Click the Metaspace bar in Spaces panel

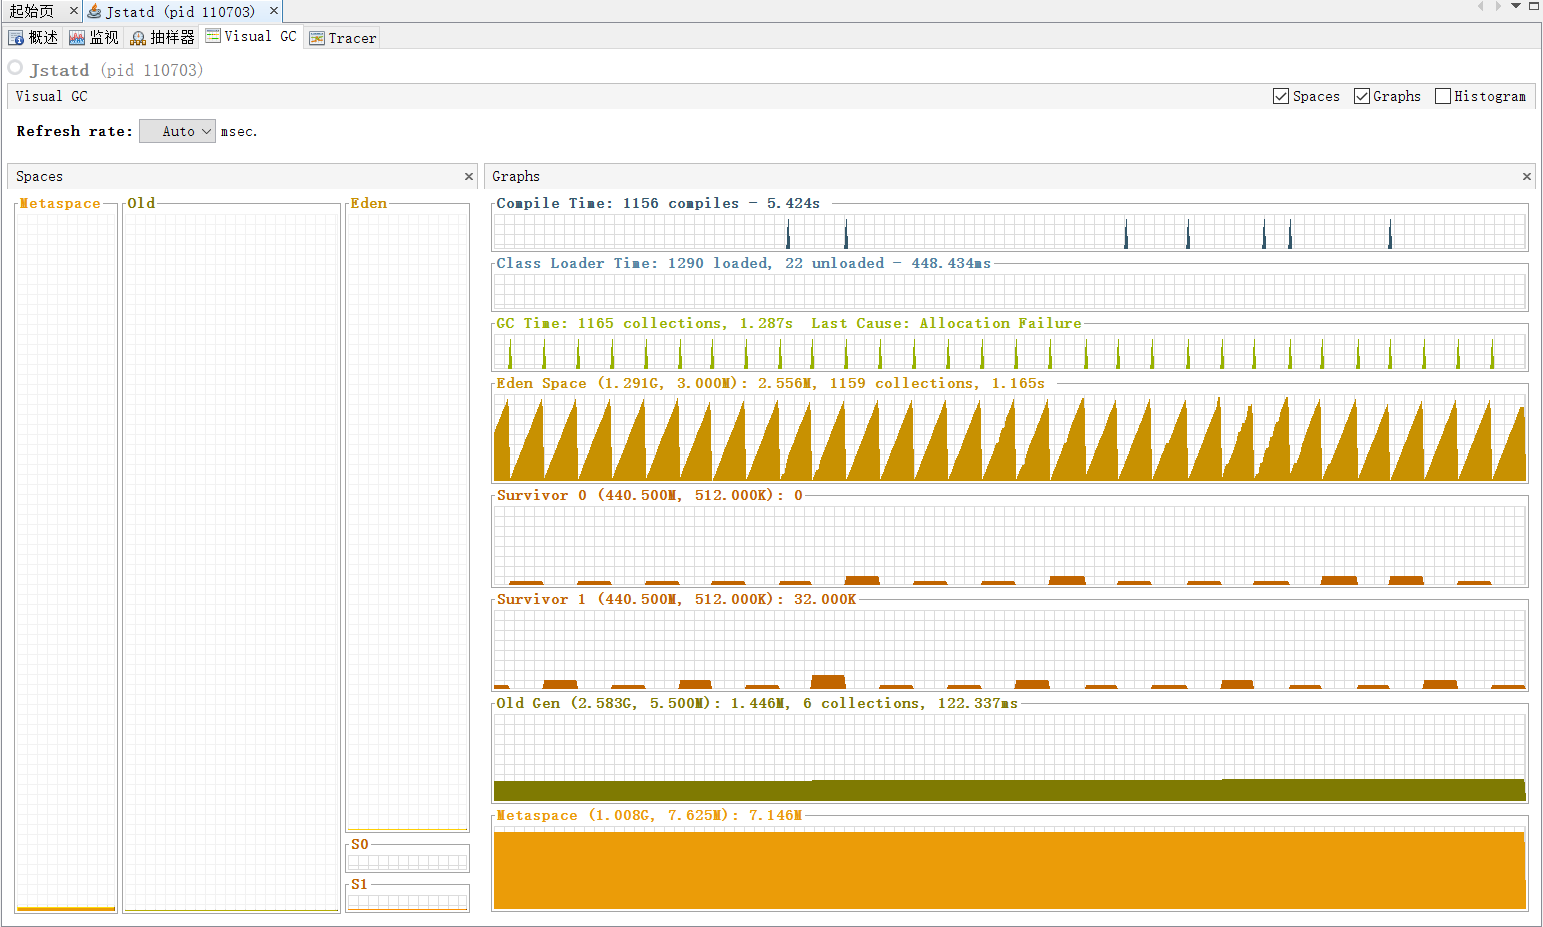[66, 909]
